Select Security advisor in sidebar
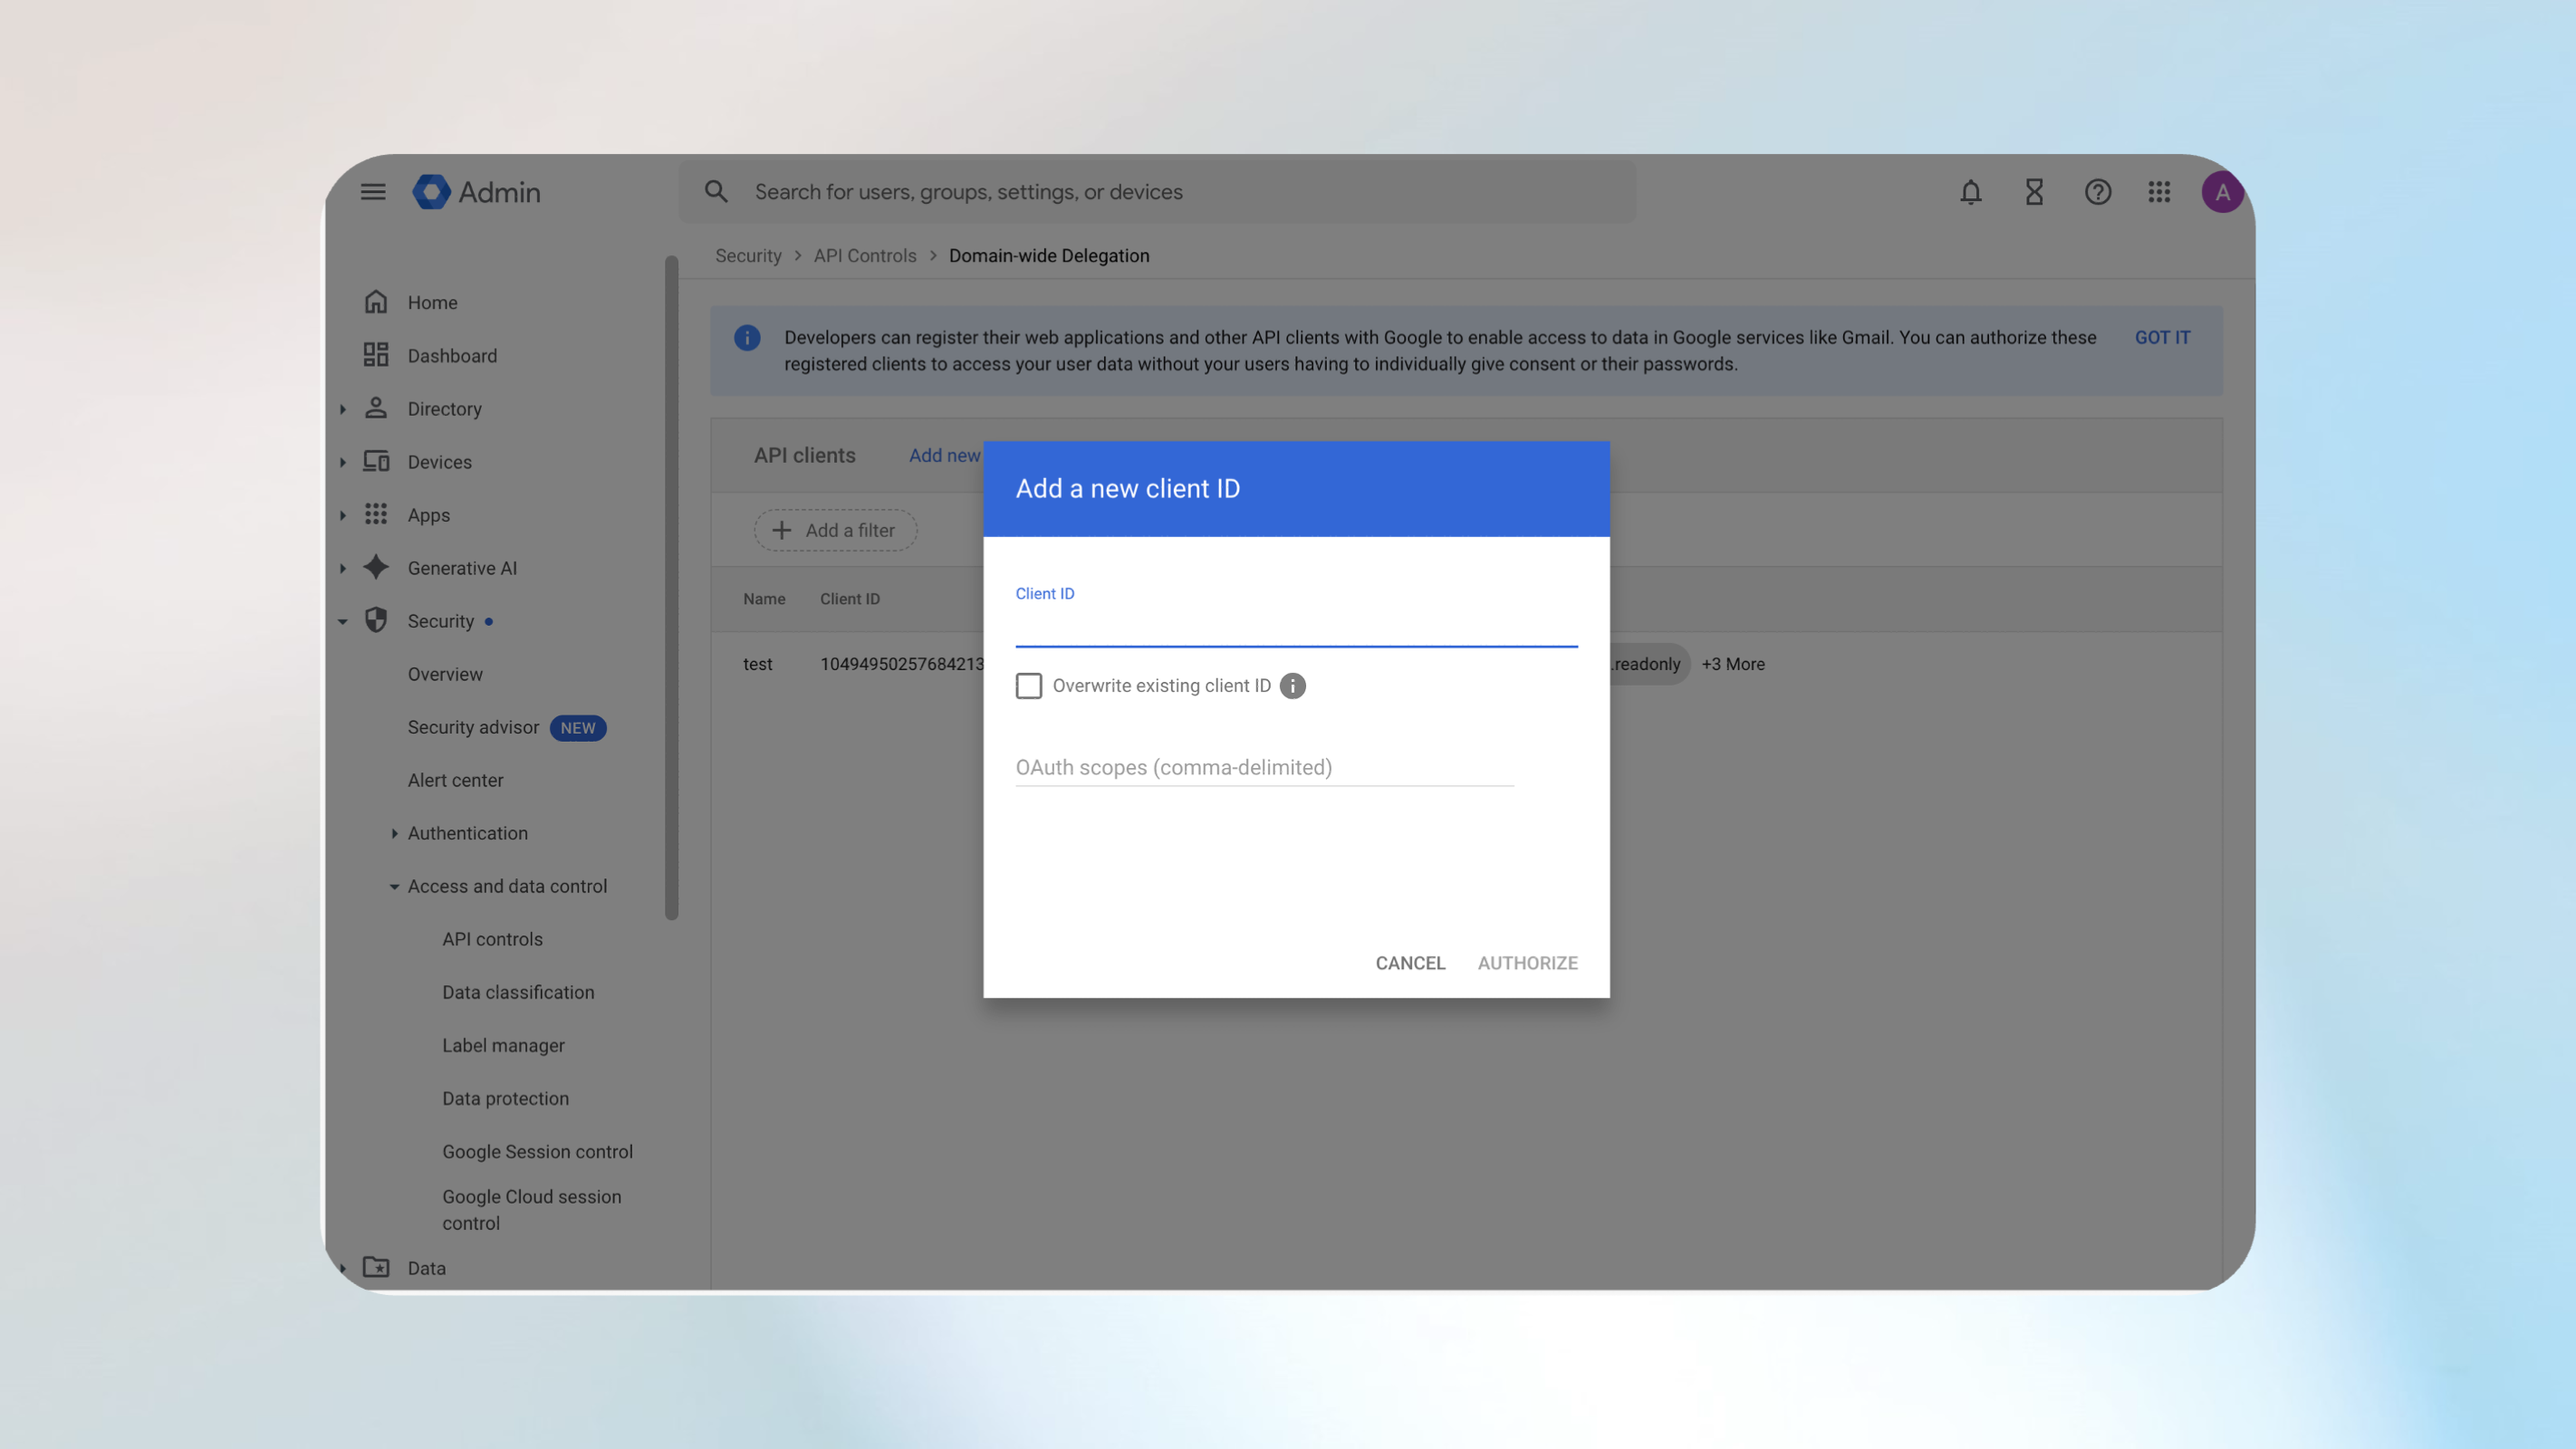Image resolution: width=2576 pixels, height=1449 pixels. [x=473, y=727]
